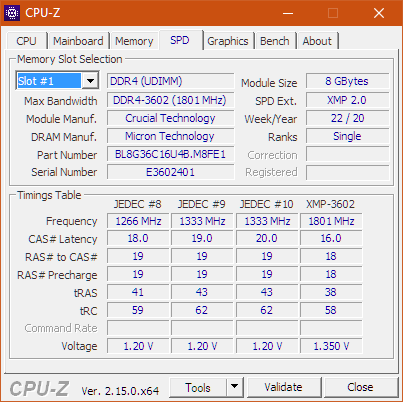Click the Ranks value Single
The image size is (403, 402).
[x=347, y=136]
